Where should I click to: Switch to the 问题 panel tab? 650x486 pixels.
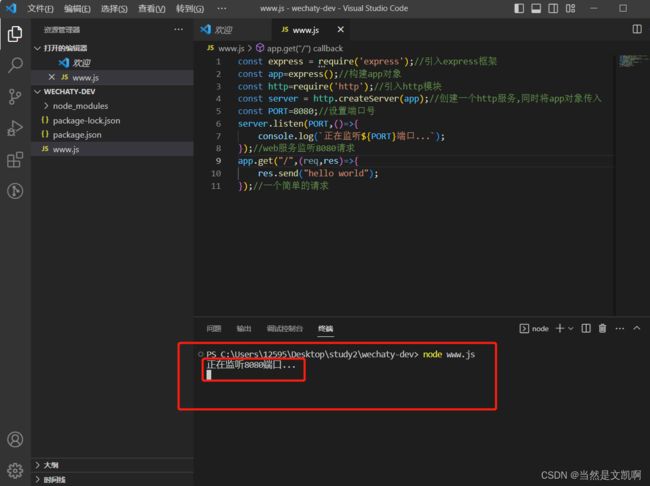click(214, 328)
